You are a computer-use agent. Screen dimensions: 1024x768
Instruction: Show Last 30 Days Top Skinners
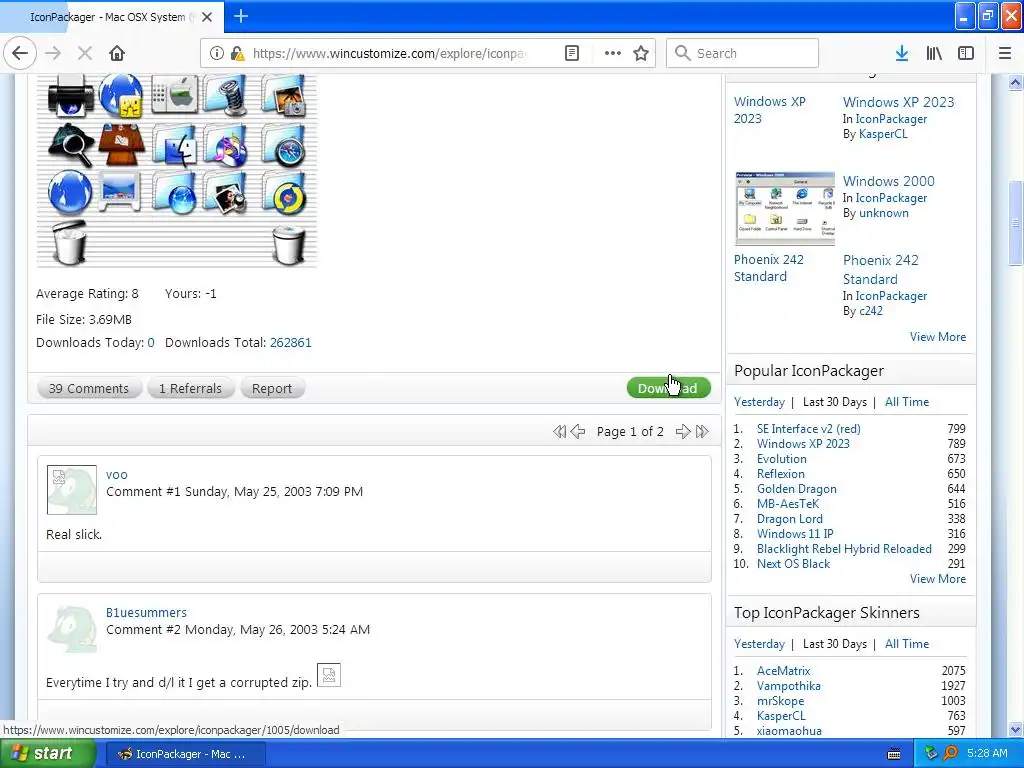click(x=835, y=643)
